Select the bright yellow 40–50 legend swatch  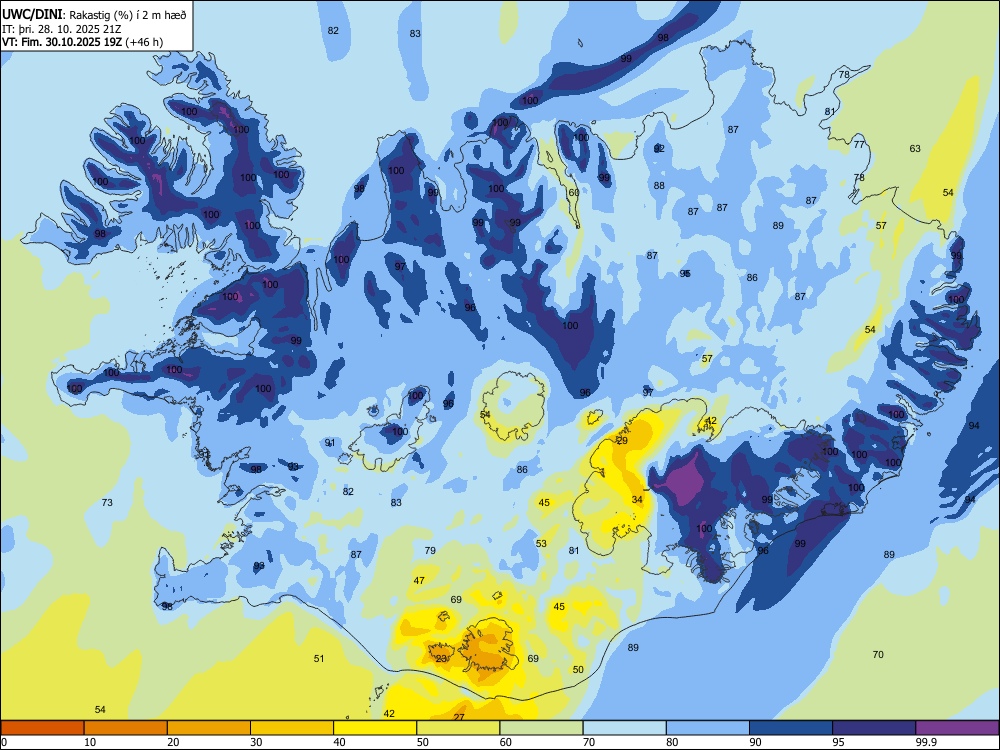coord(375,728)
